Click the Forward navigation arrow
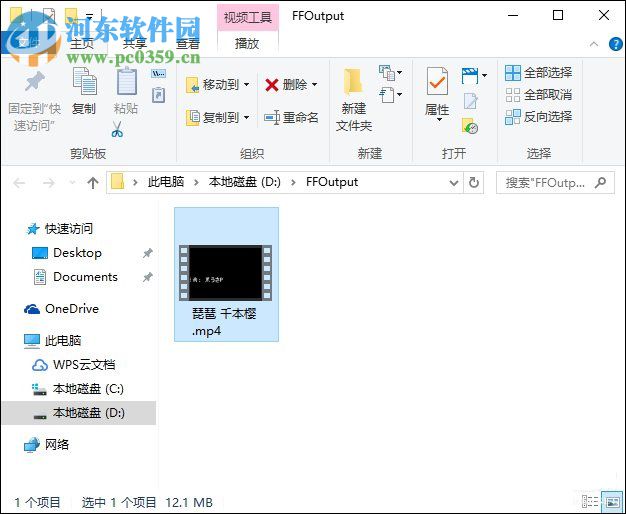This screenshot has height=514, width=626. click(x=49, y=183)
